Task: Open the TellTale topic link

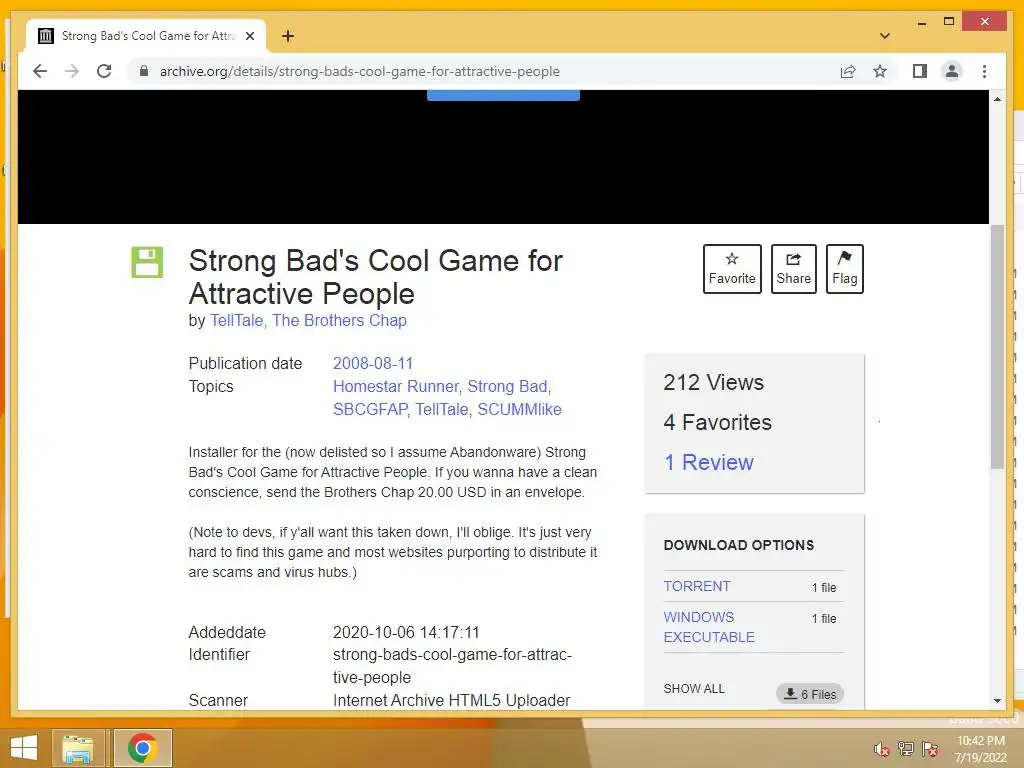Action: pos(441,409)
